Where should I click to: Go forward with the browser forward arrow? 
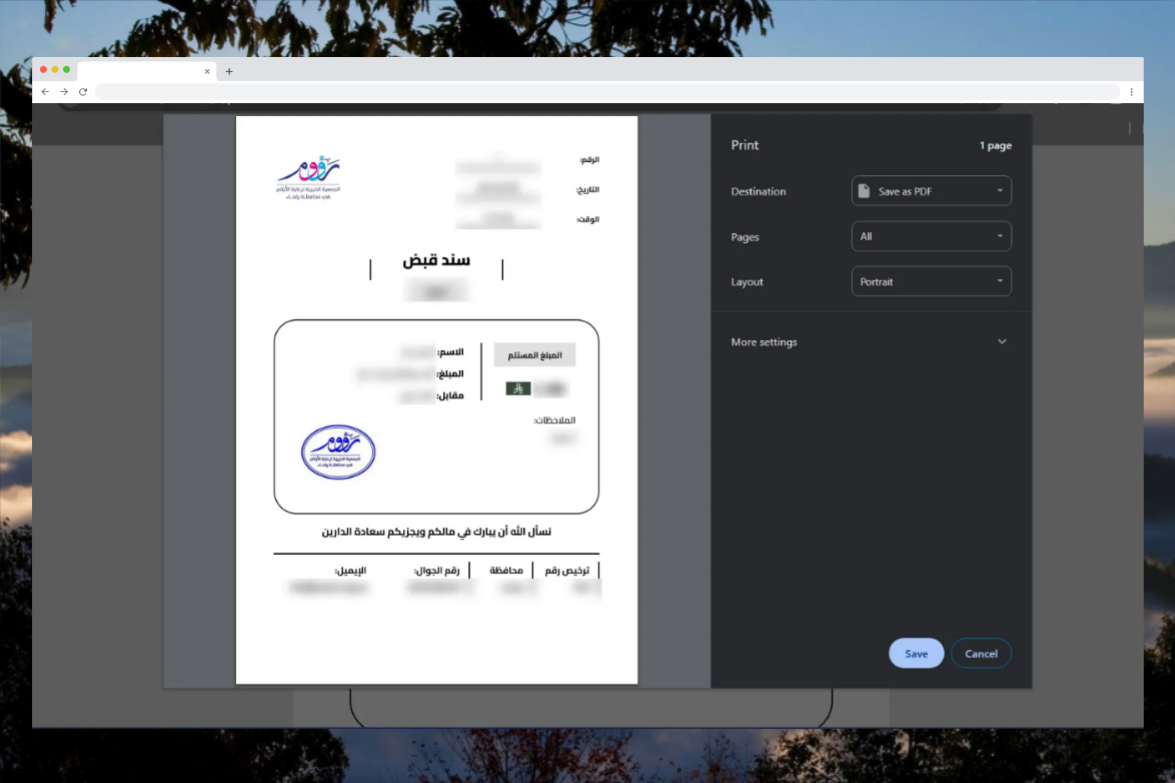pyautogui.click(x=64, y=91)
